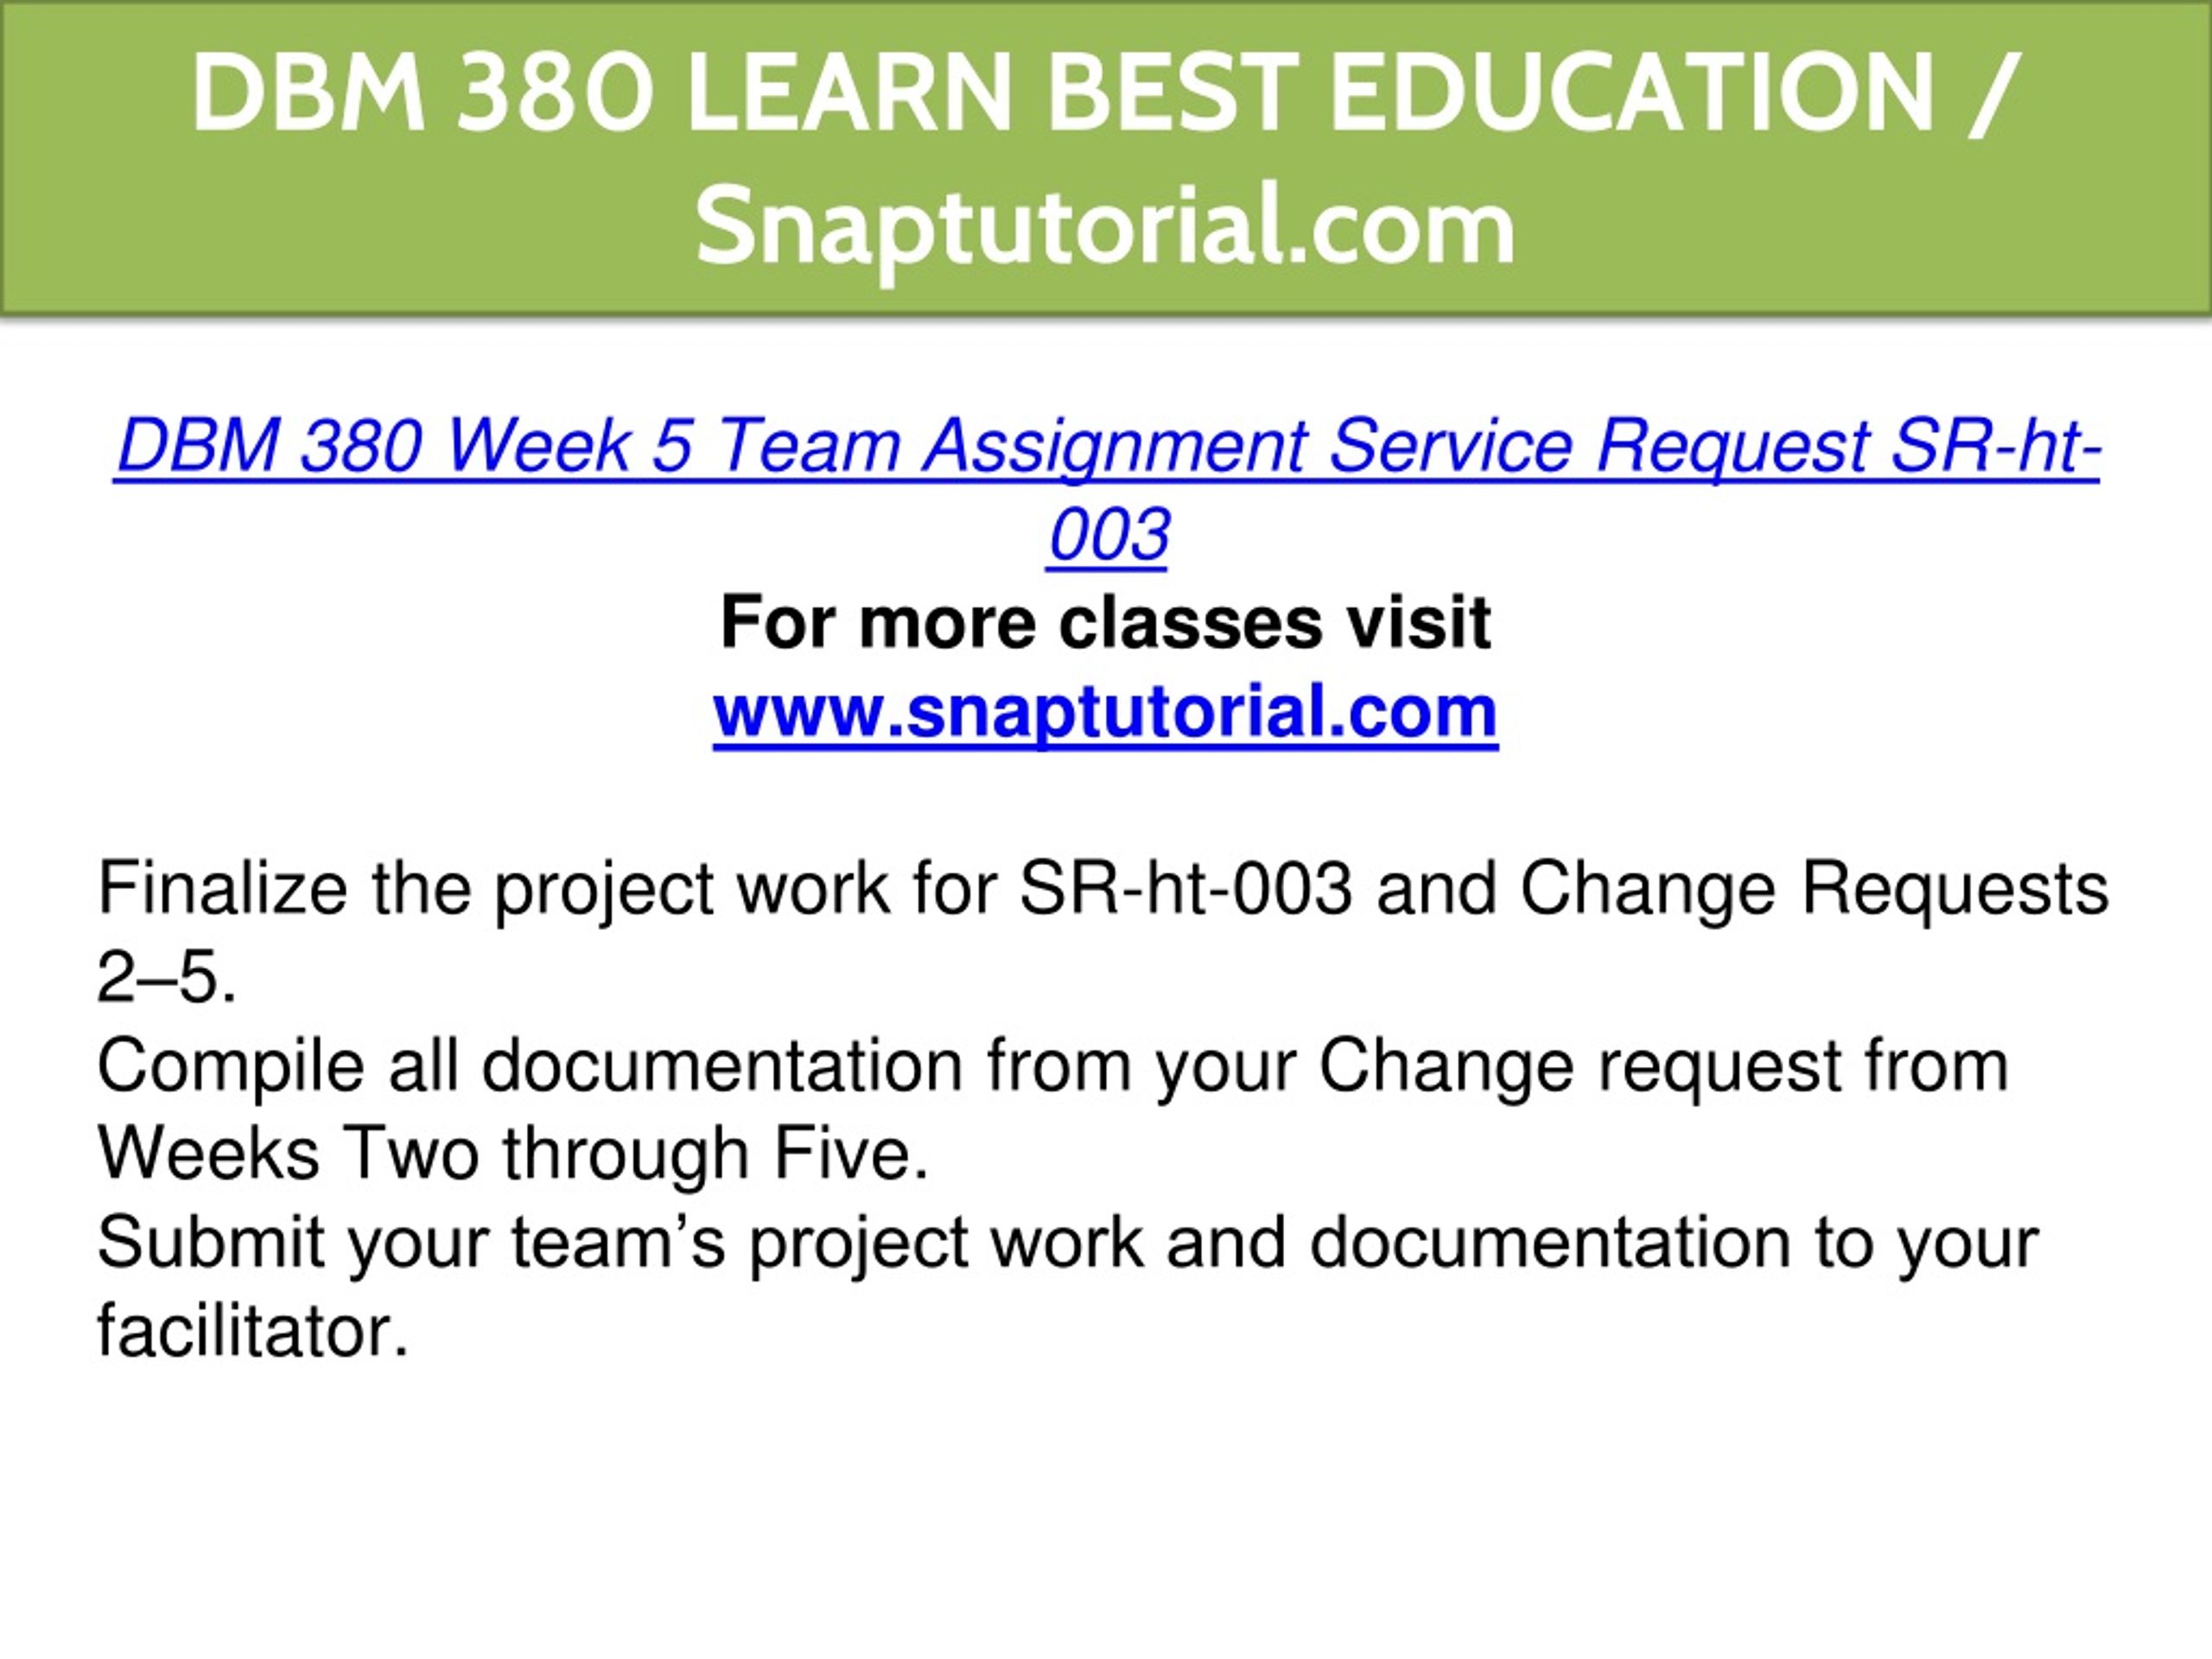
Task: Click the green slide title banner
Action: tap(1106, 158)
